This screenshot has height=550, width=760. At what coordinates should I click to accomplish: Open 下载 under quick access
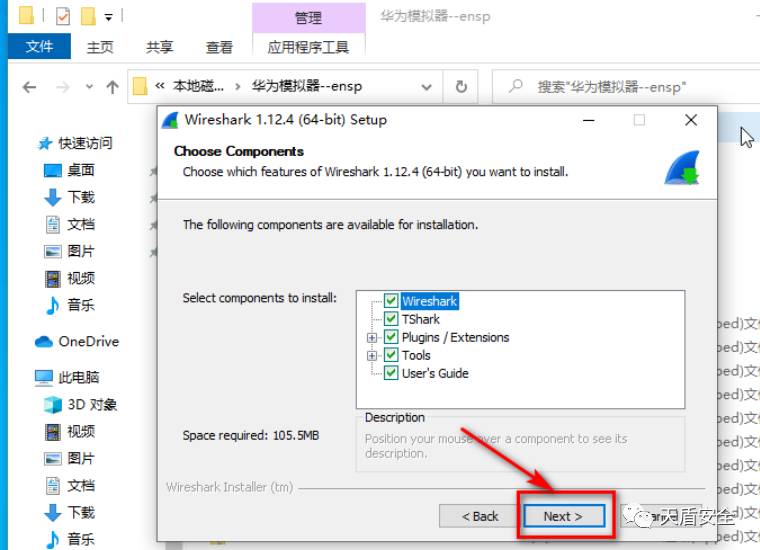point(69,197)
